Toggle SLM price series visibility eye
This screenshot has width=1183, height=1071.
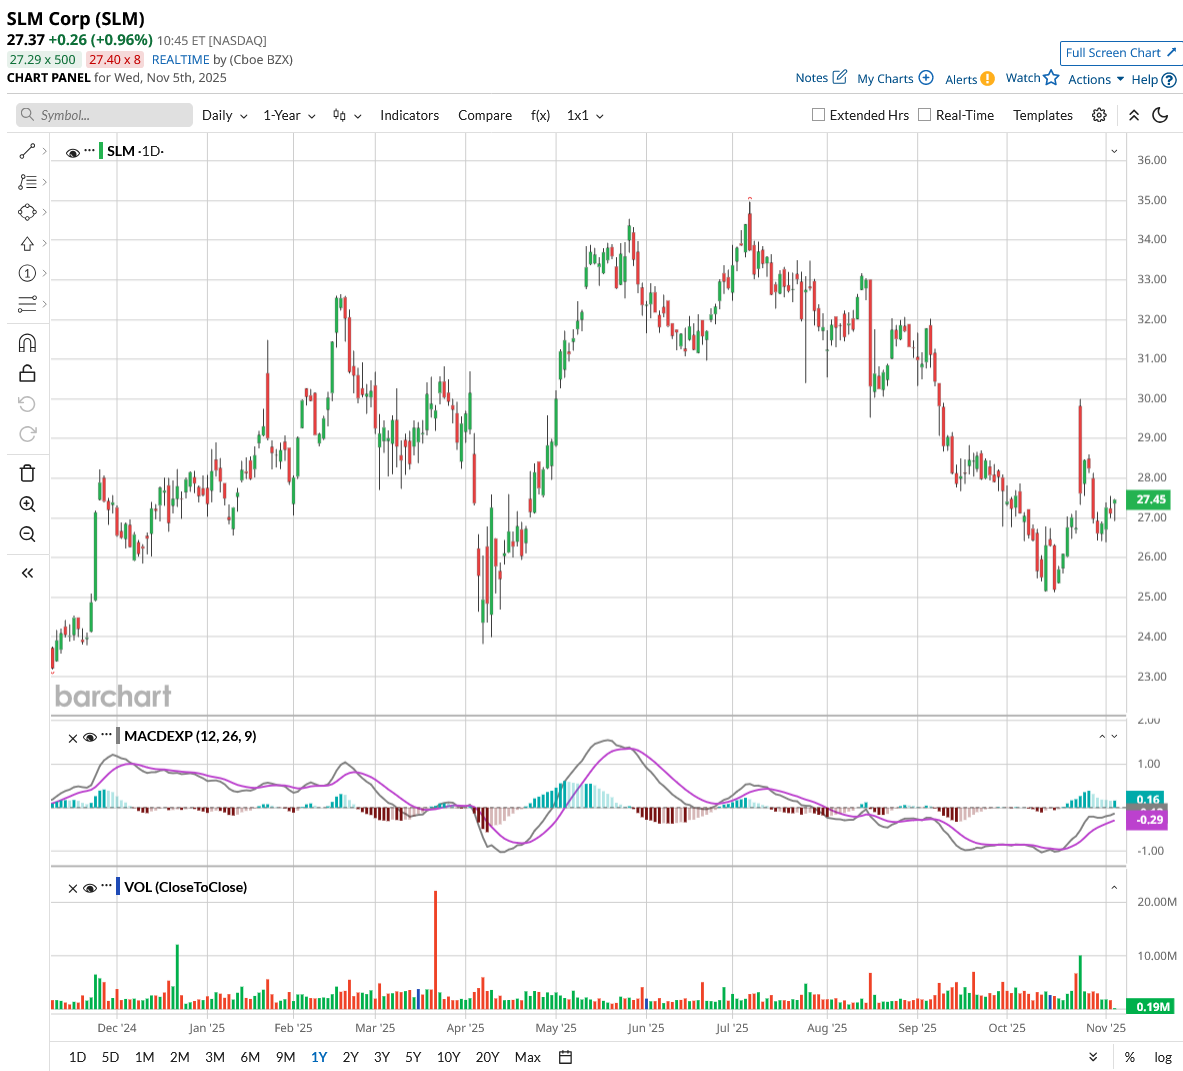tap(72, 153)
